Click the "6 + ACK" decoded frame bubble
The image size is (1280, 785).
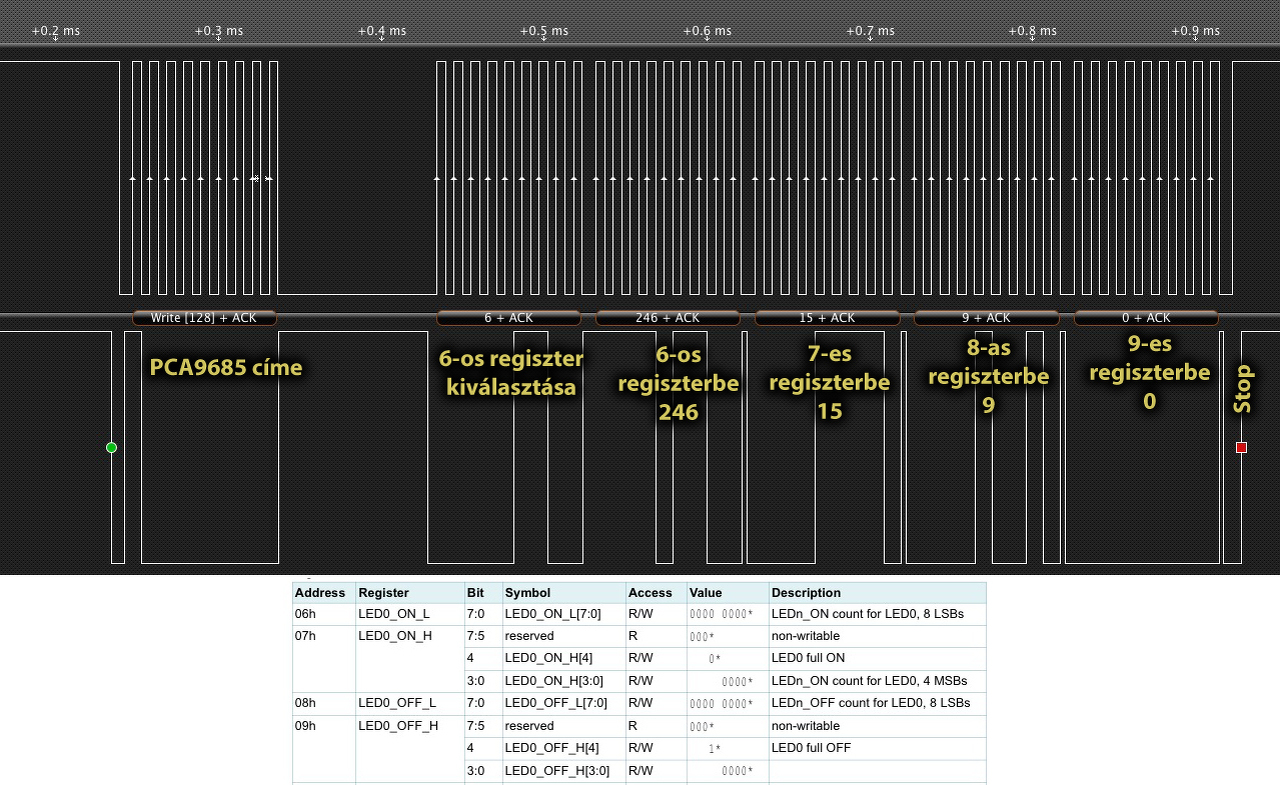pyautogui.click(x=508, y=318)
